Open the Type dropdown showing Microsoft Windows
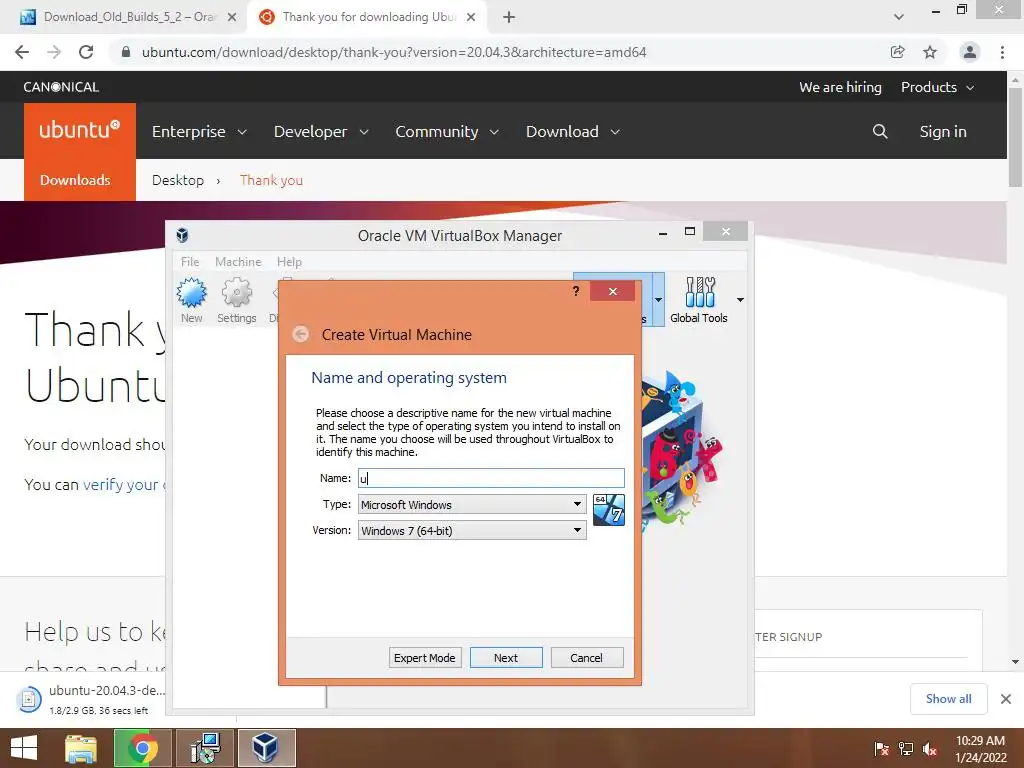Screen dimensions: 1024x768 pyautogui.click(x=472, y=504)
